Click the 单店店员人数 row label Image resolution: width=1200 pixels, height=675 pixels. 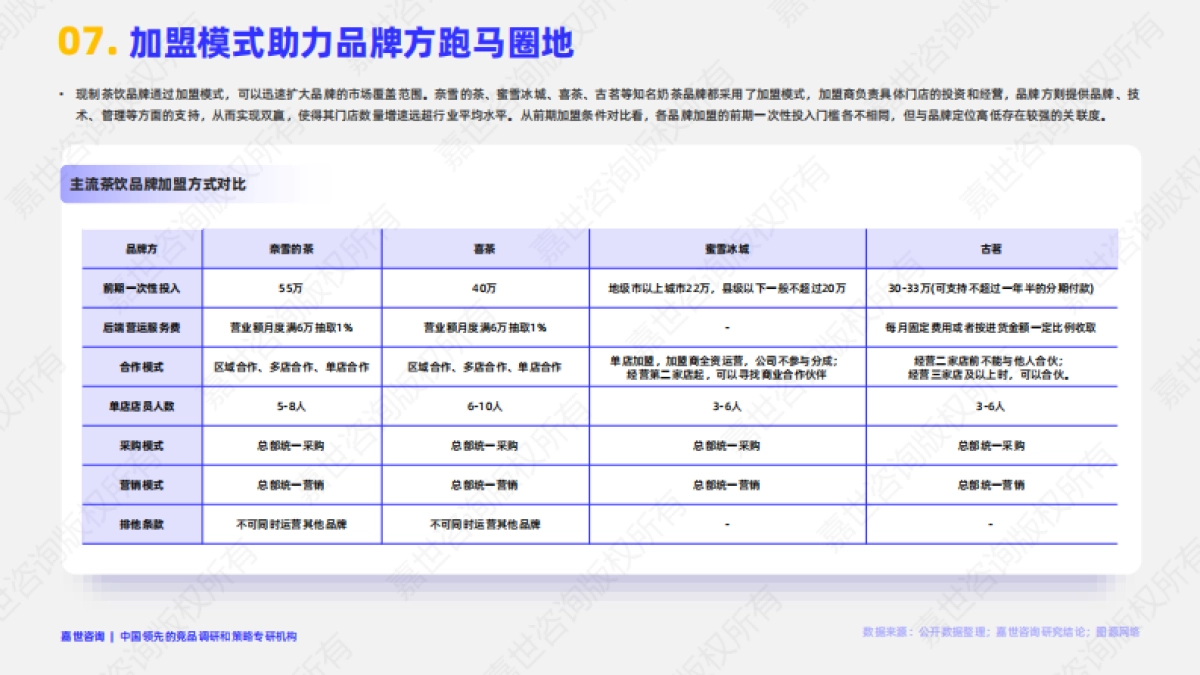(146, 406)
